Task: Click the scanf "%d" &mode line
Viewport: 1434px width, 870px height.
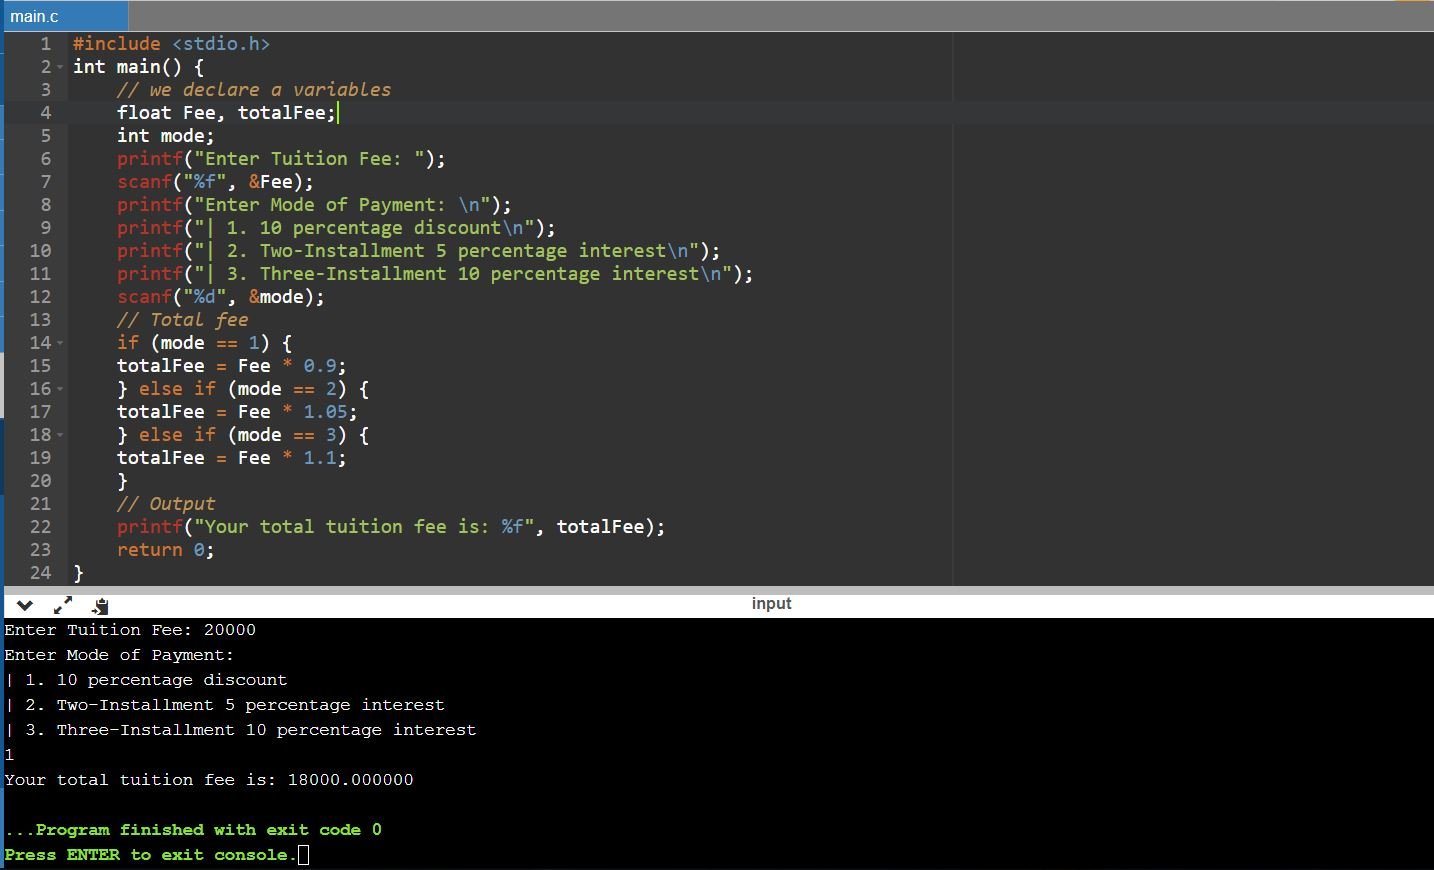Action: click(x=220, y=297)
